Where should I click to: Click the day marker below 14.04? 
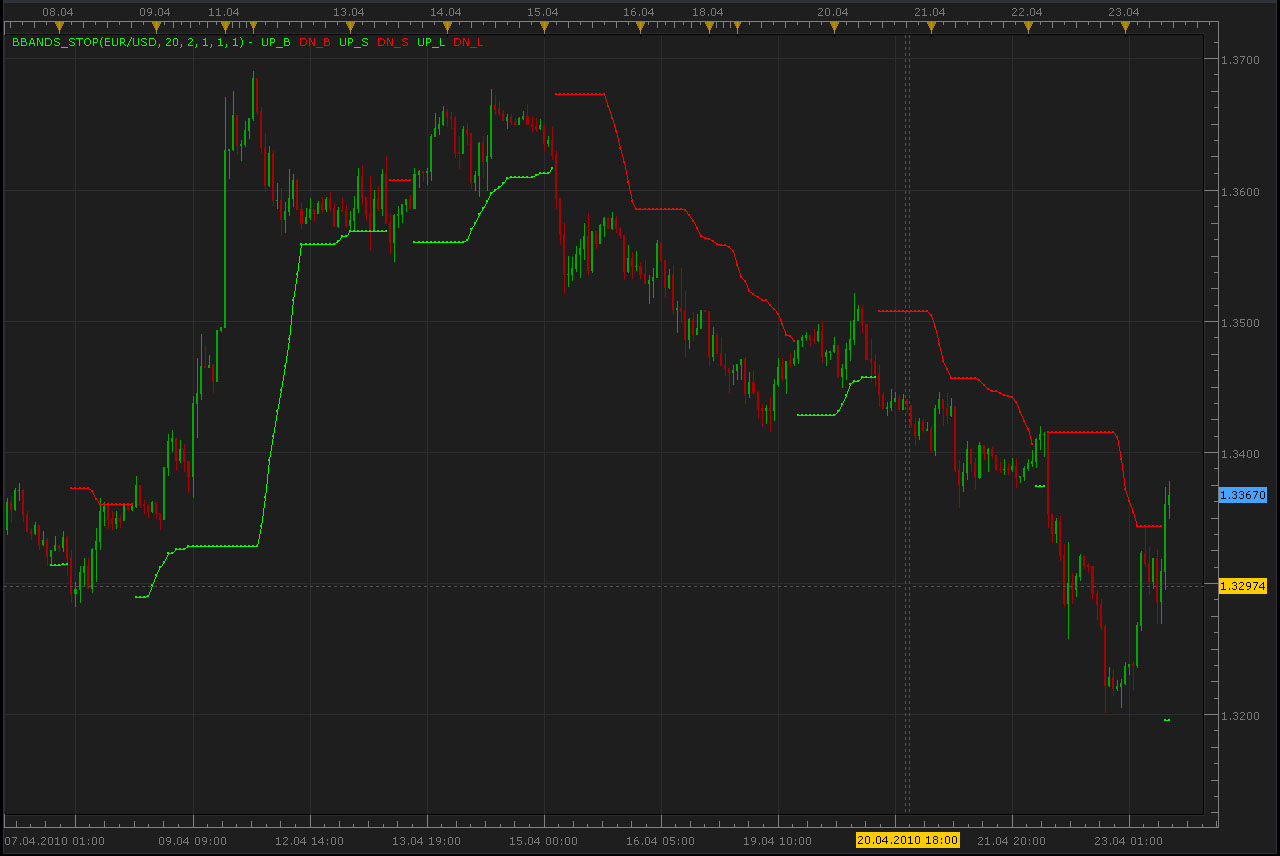tap(447, 26)
